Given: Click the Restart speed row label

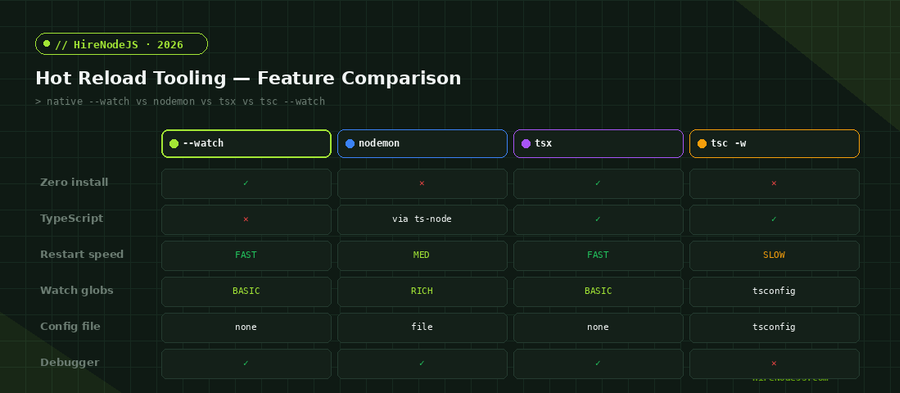Looking at the screenshot, I should (82, 254).
